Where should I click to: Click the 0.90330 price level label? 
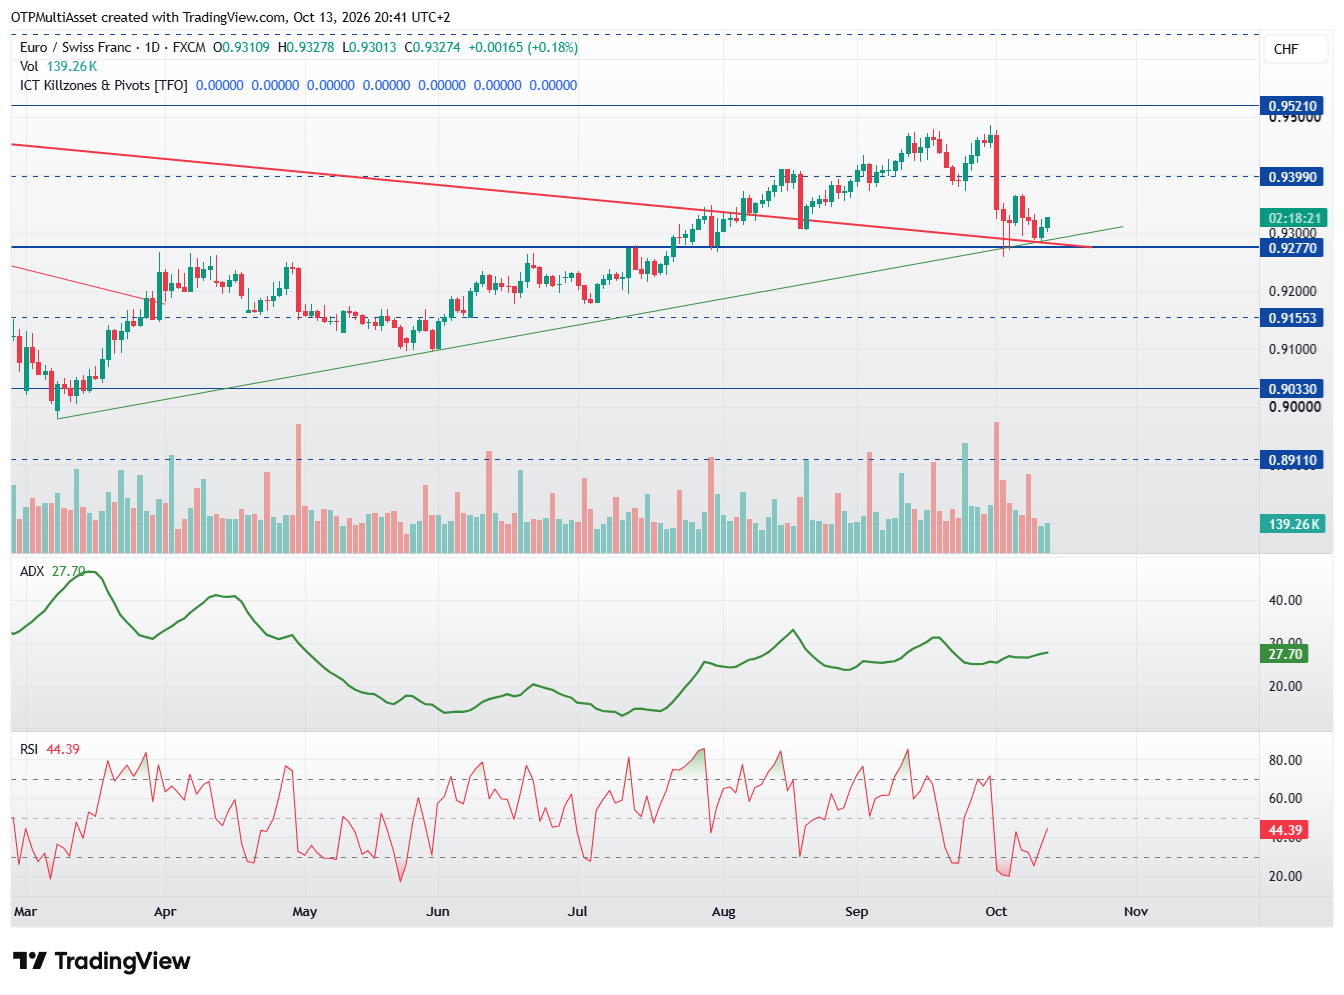click(x=1293, y=389)
